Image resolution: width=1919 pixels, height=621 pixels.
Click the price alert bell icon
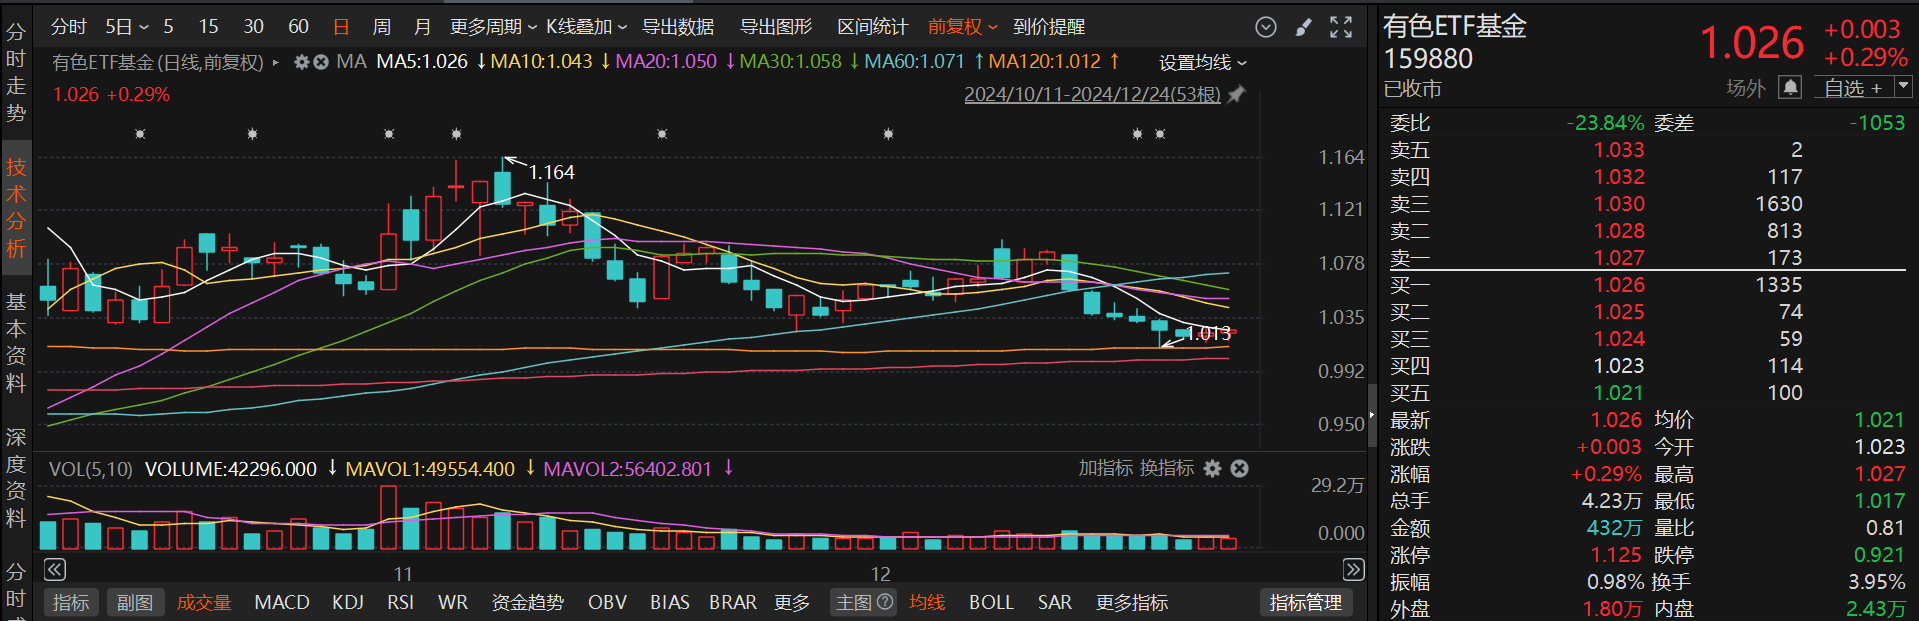point(1790,88)
